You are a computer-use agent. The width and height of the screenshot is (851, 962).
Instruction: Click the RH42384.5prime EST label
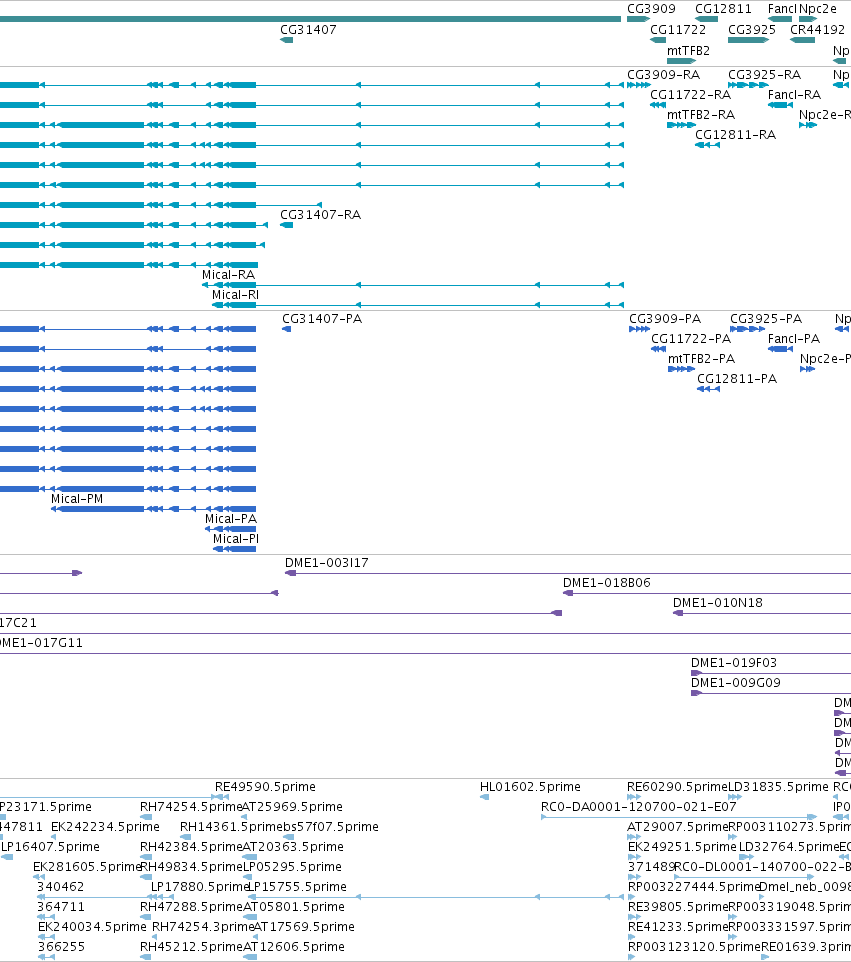[x=191, y=847]
